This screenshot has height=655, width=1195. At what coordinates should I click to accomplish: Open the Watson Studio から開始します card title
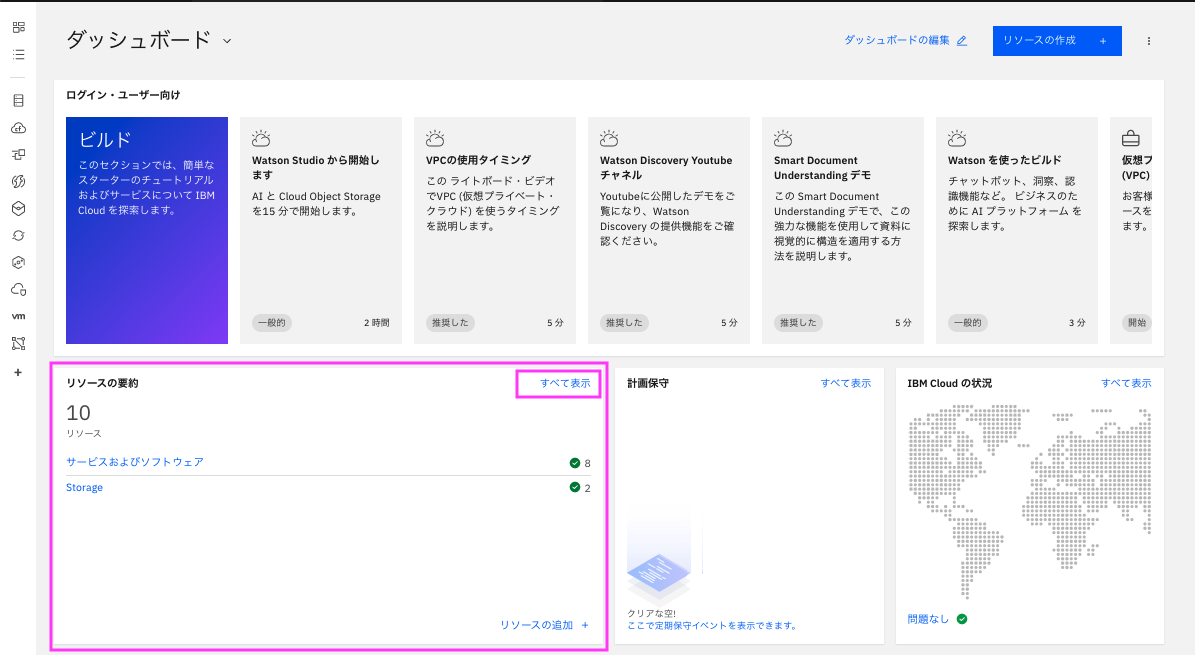coord(316,168)
